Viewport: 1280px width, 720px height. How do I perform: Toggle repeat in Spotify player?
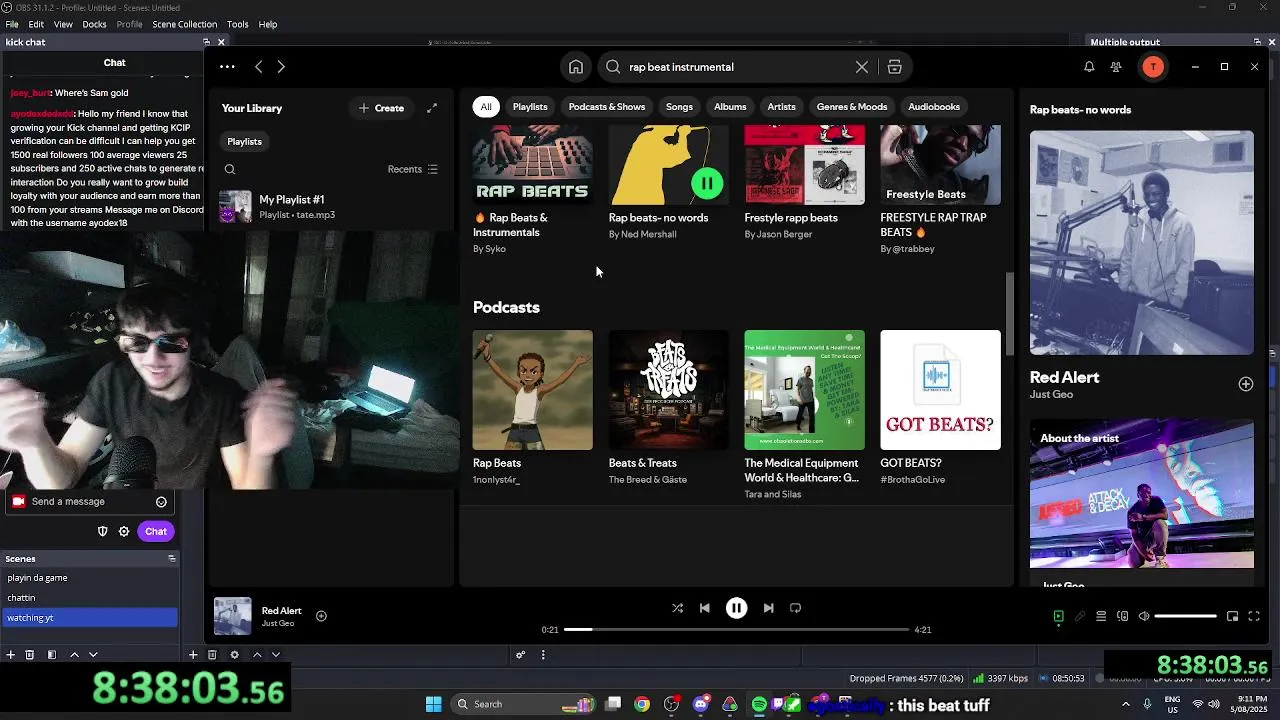point(796,608)
